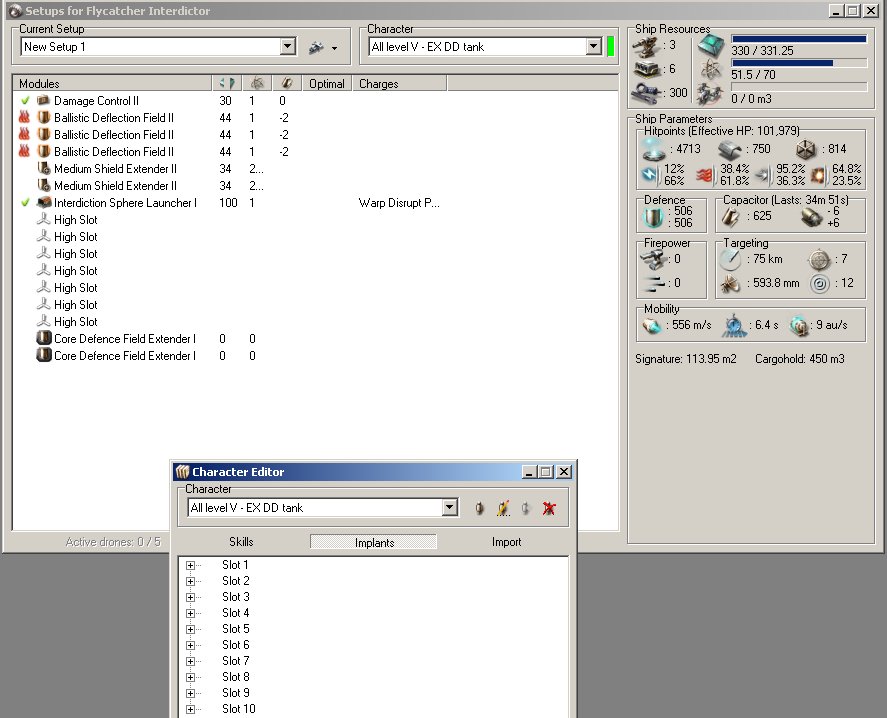Screen dimensions: 887x718
Task: Click the velocity icon showing 556 m/s
Action: (652, 325)
